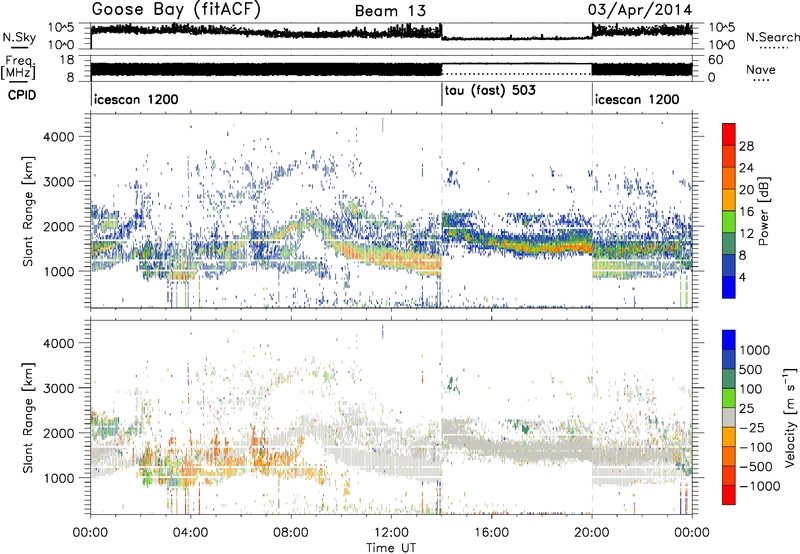Screen dimensions: 800x554
Task: Click the "icescan 1200" label starting at 20:00
Action: coord(637,99)
